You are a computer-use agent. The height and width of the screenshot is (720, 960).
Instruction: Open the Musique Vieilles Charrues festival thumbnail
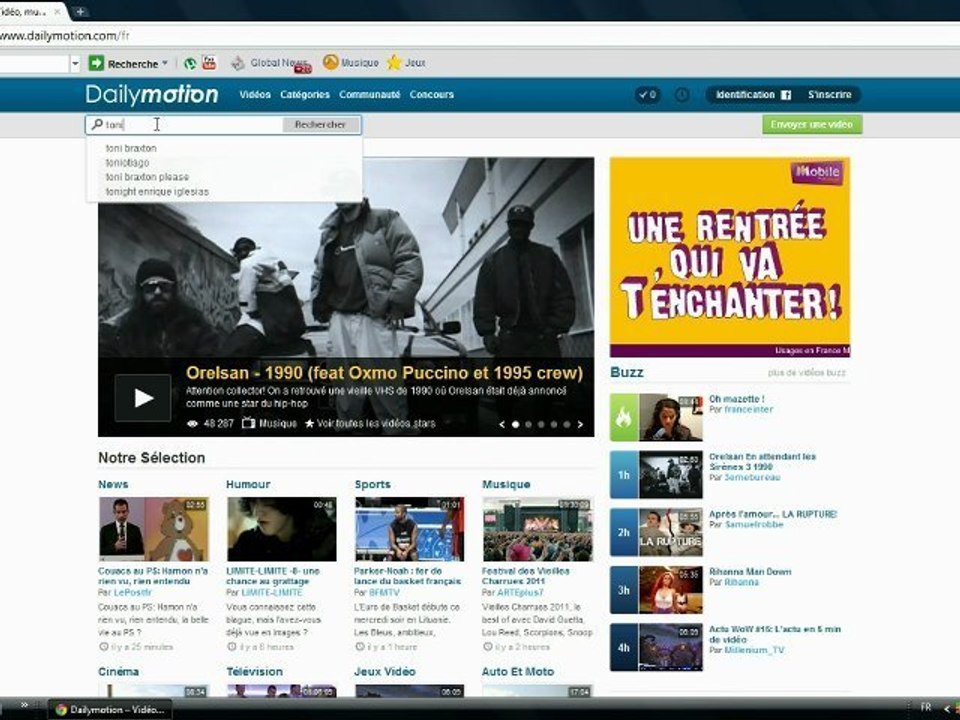point(538,529)
